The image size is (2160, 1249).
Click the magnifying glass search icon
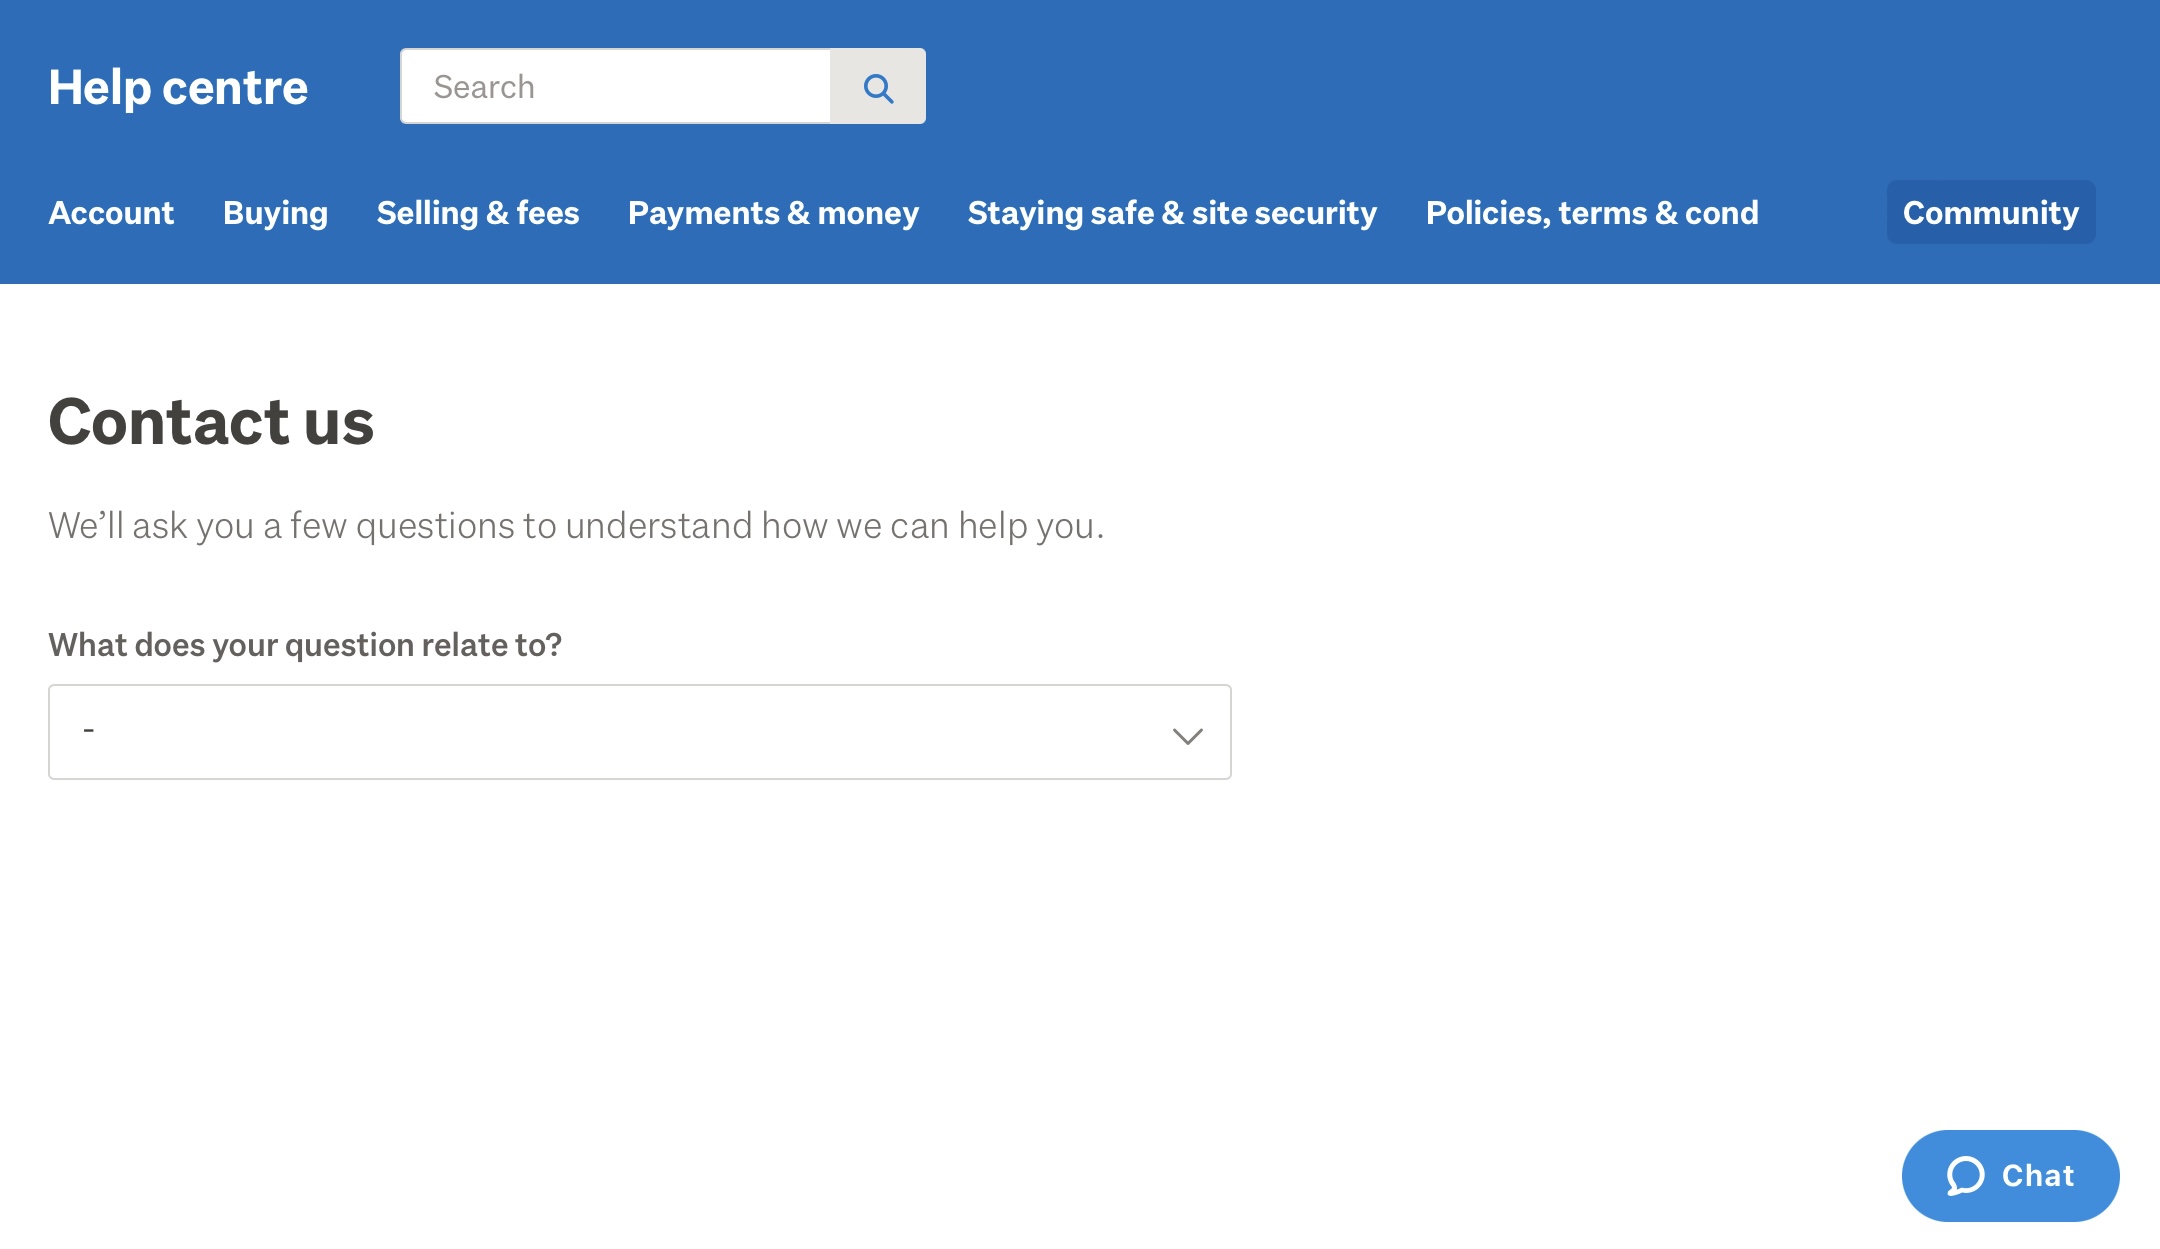(x=878, y=88)
